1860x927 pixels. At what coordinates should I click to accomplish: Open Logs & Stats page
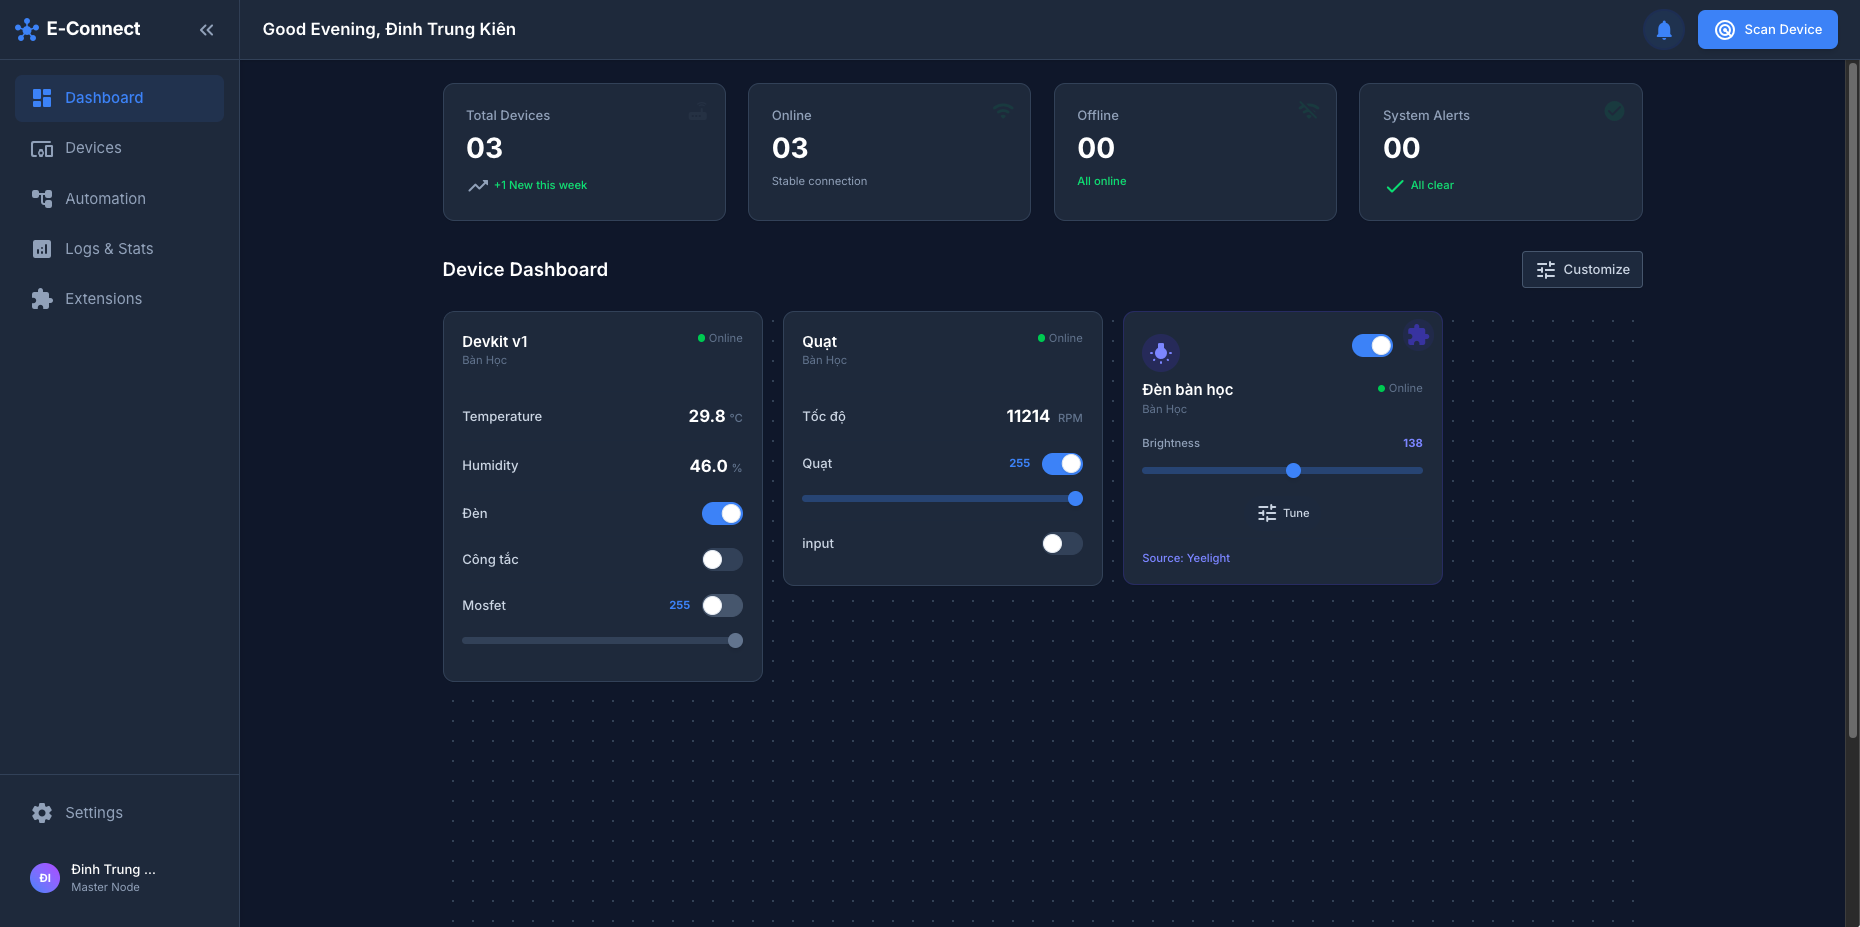tap(108, 249)
